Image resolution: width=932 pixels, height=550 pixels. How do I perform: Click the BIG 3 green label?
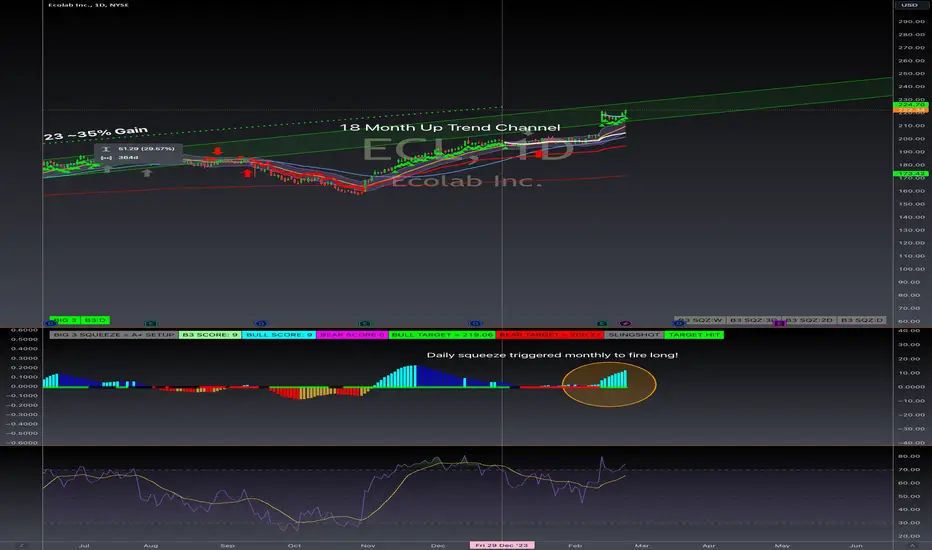coord(65,320)
